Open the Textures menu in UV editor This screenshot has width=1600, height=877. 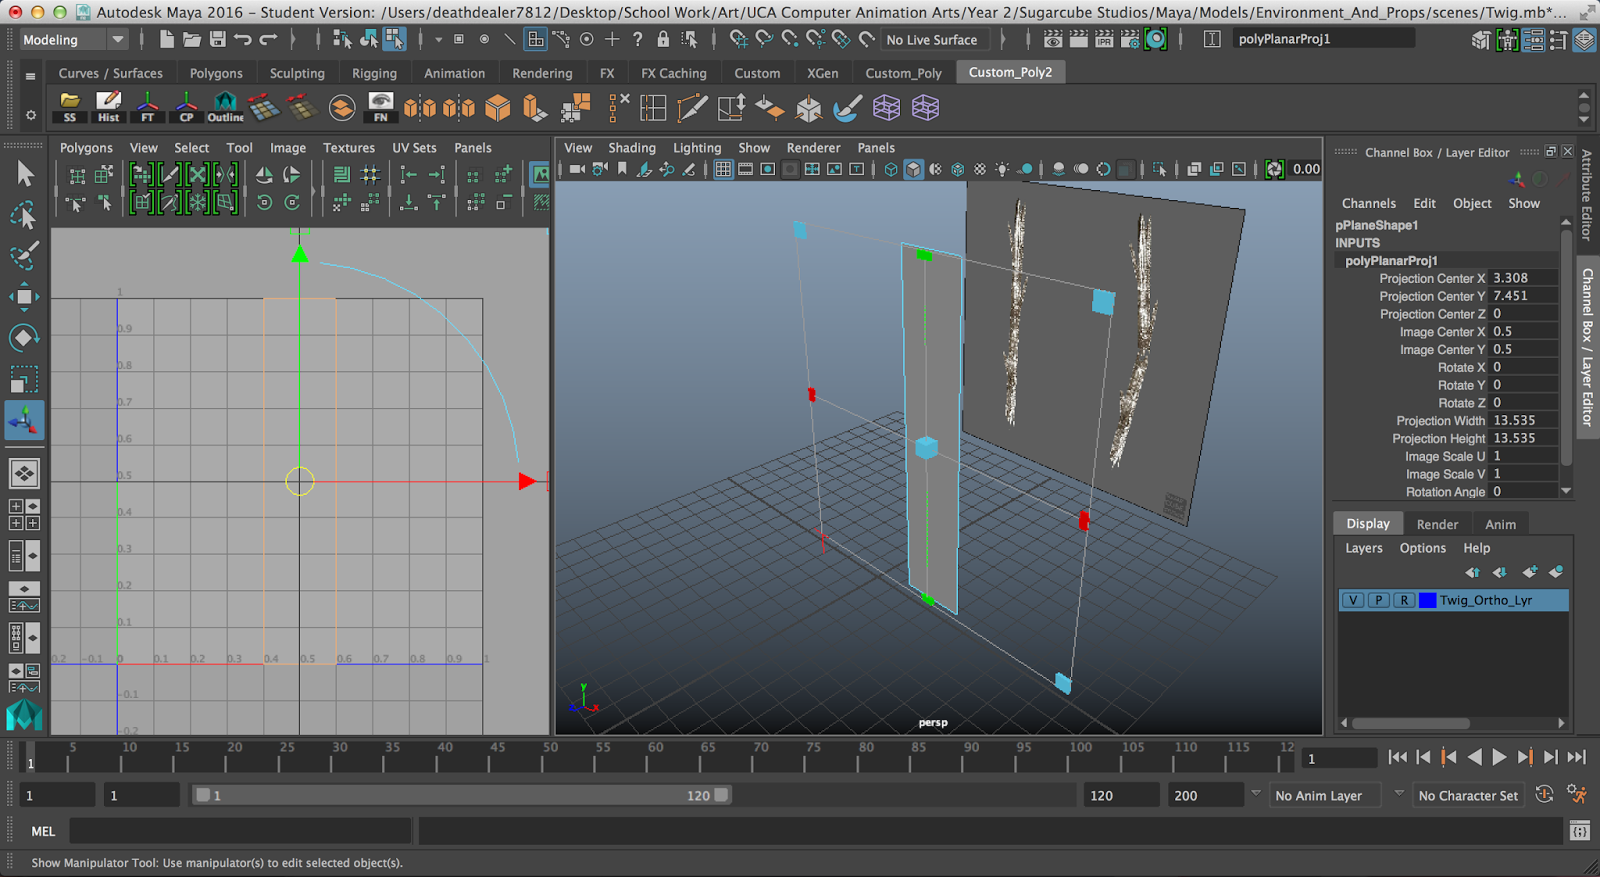(x=348, y=148)
